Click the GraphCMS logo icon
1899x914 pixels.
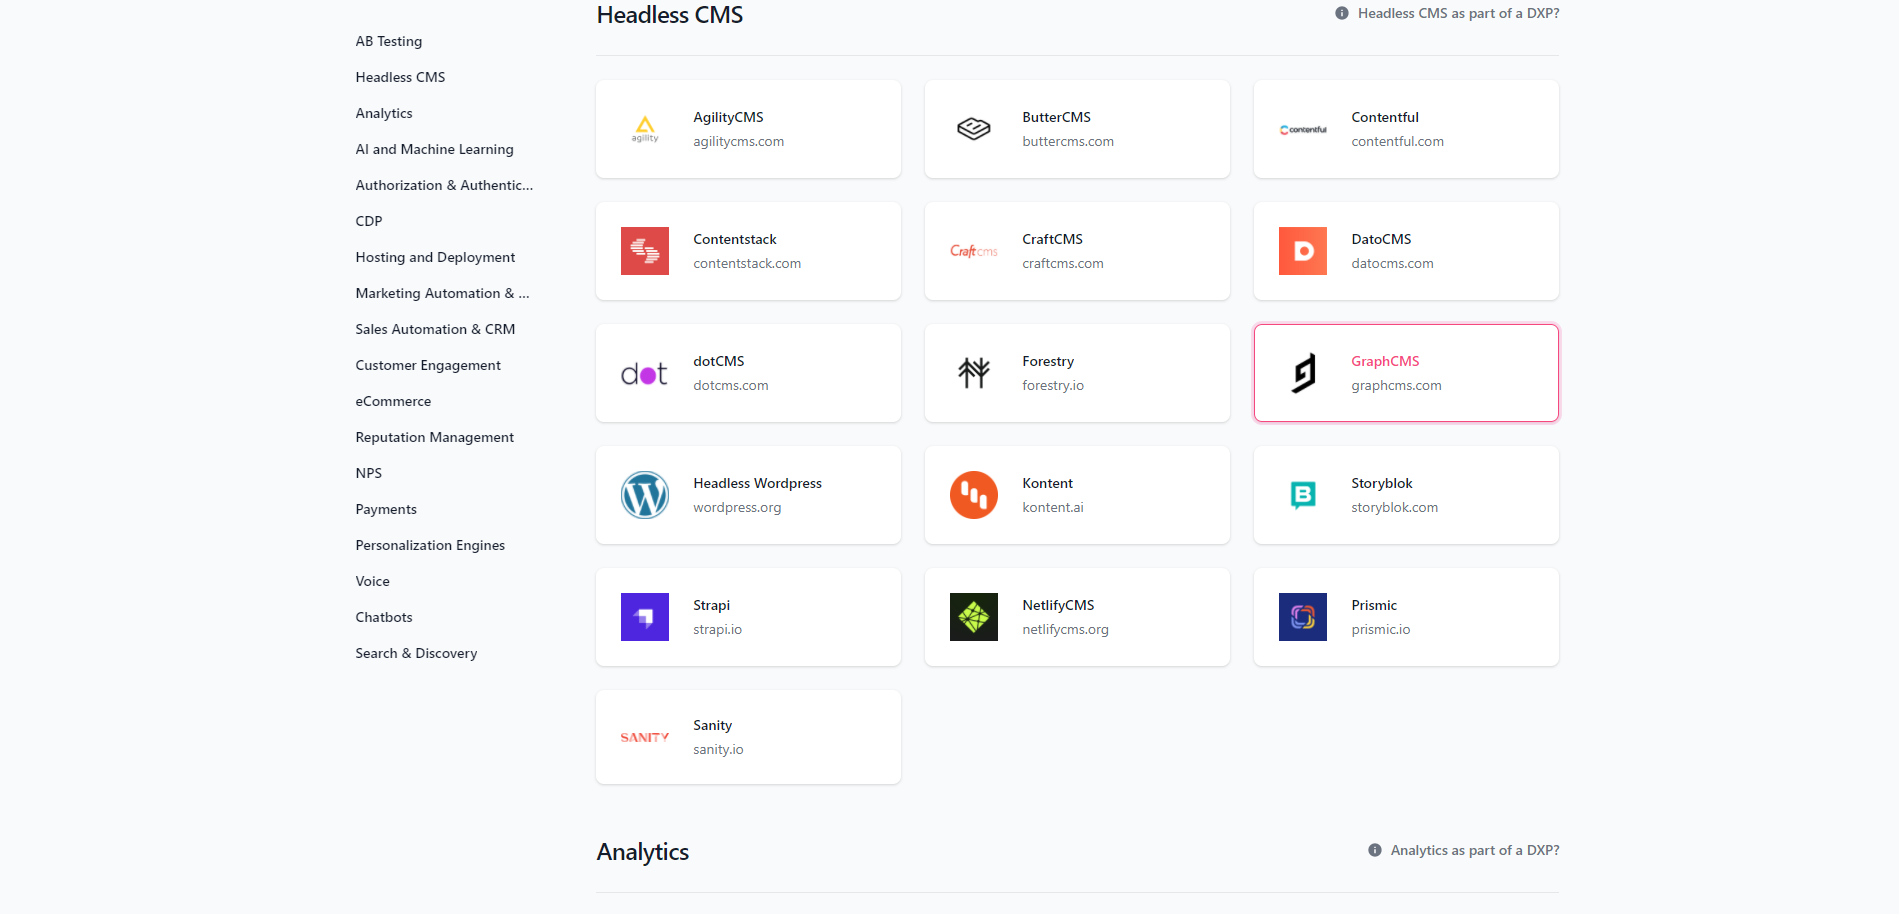(x=1303, y=373)
